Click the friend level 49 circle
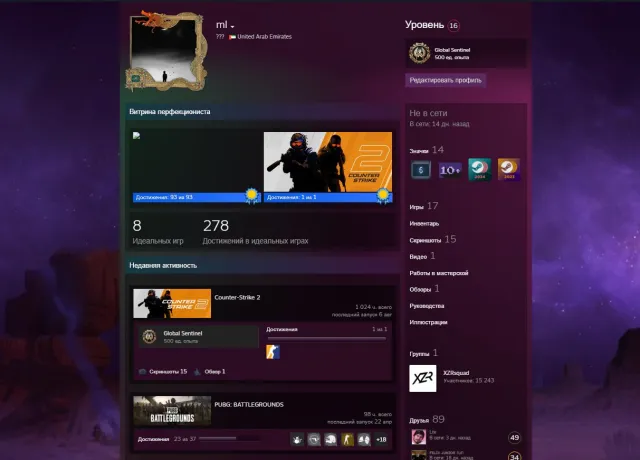 (x=514, y=438)
